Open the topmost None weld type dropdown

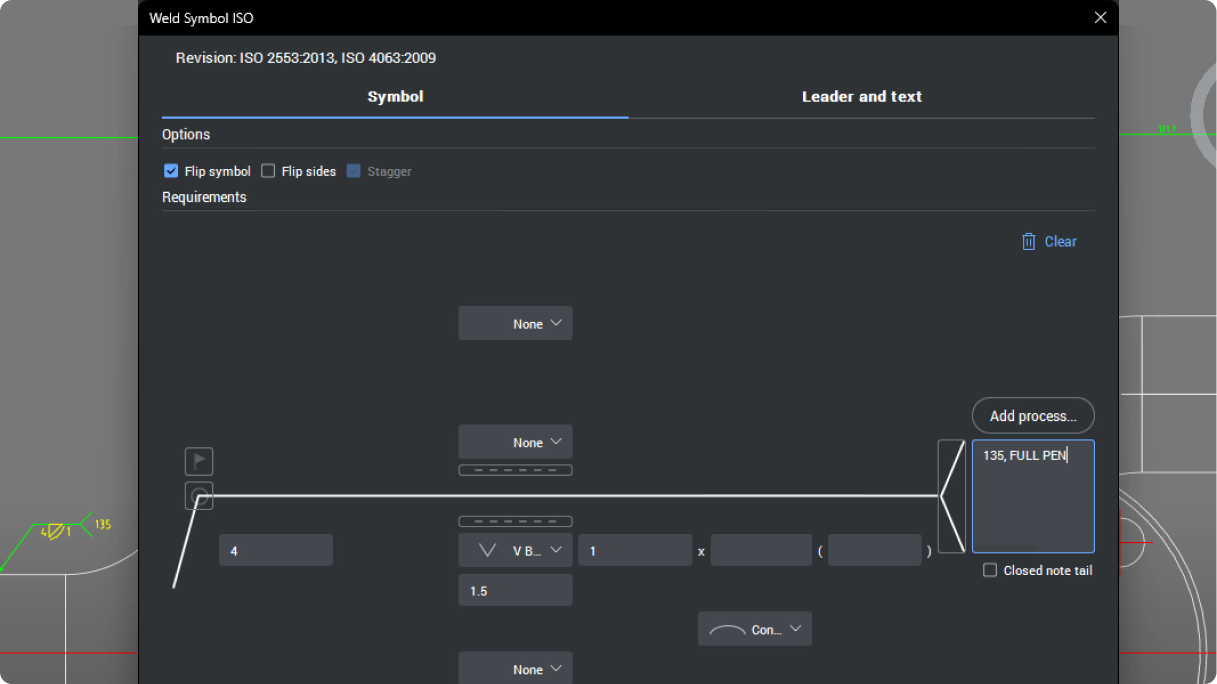(515, 323)
